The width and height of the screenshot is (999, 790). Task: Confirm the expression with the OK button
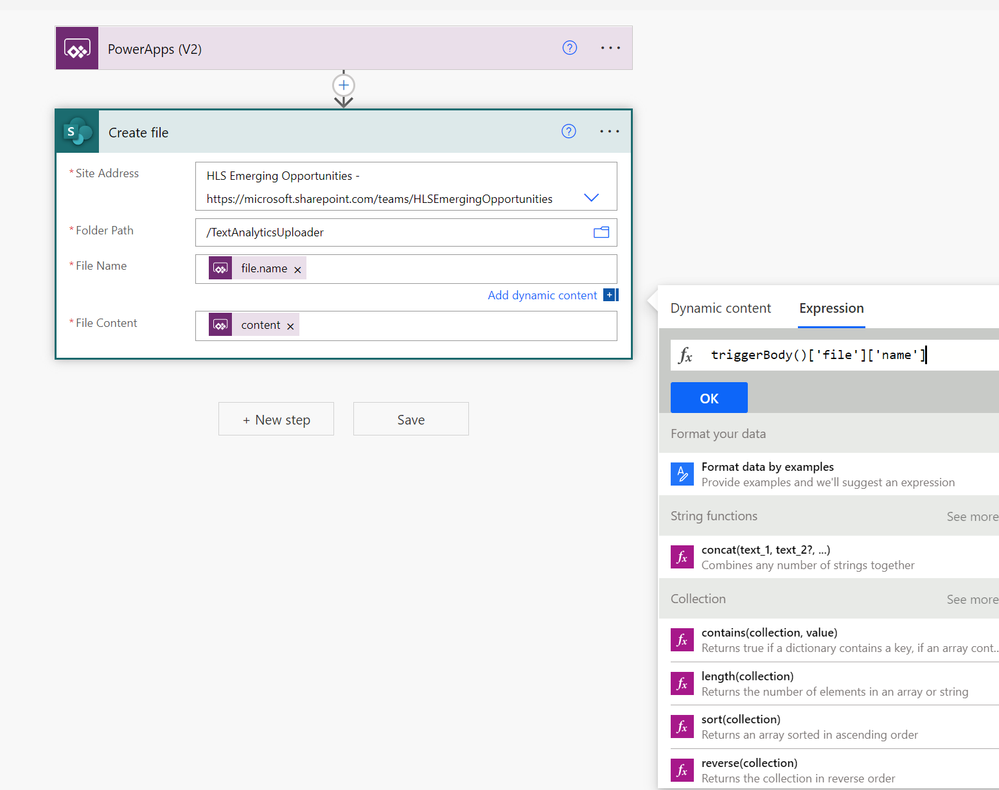pyautogui.click(x=709, y=398)
